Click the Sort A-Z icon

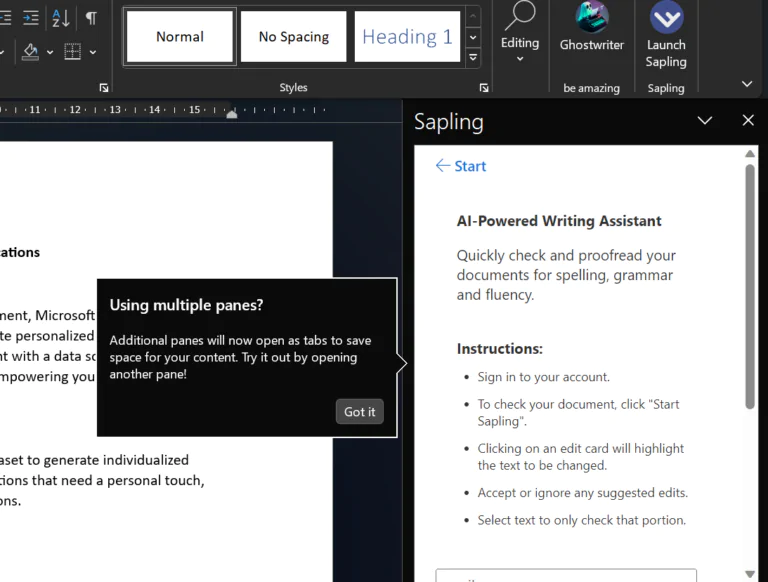click(61, 18)
